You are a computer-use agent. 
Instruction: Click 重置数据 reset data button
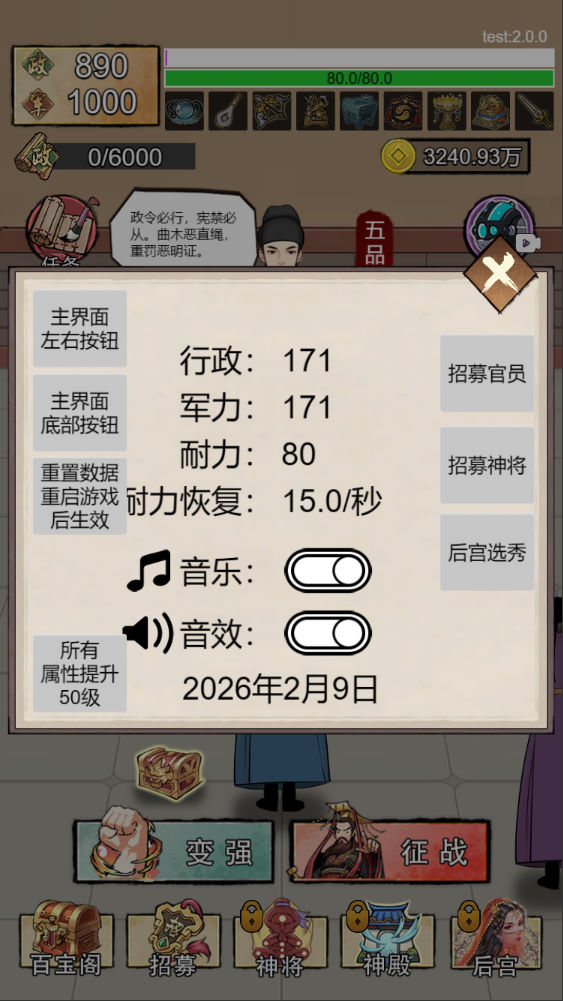click(80, 496)
